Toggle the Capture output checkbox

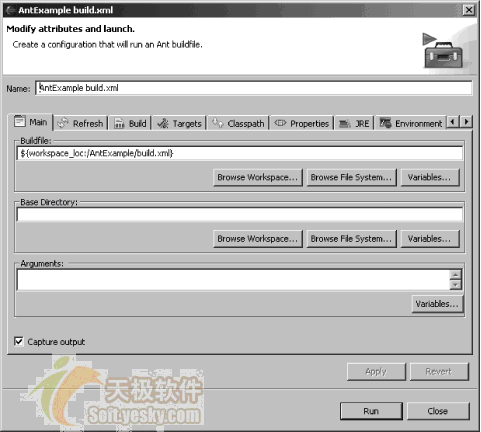(19, 341)
